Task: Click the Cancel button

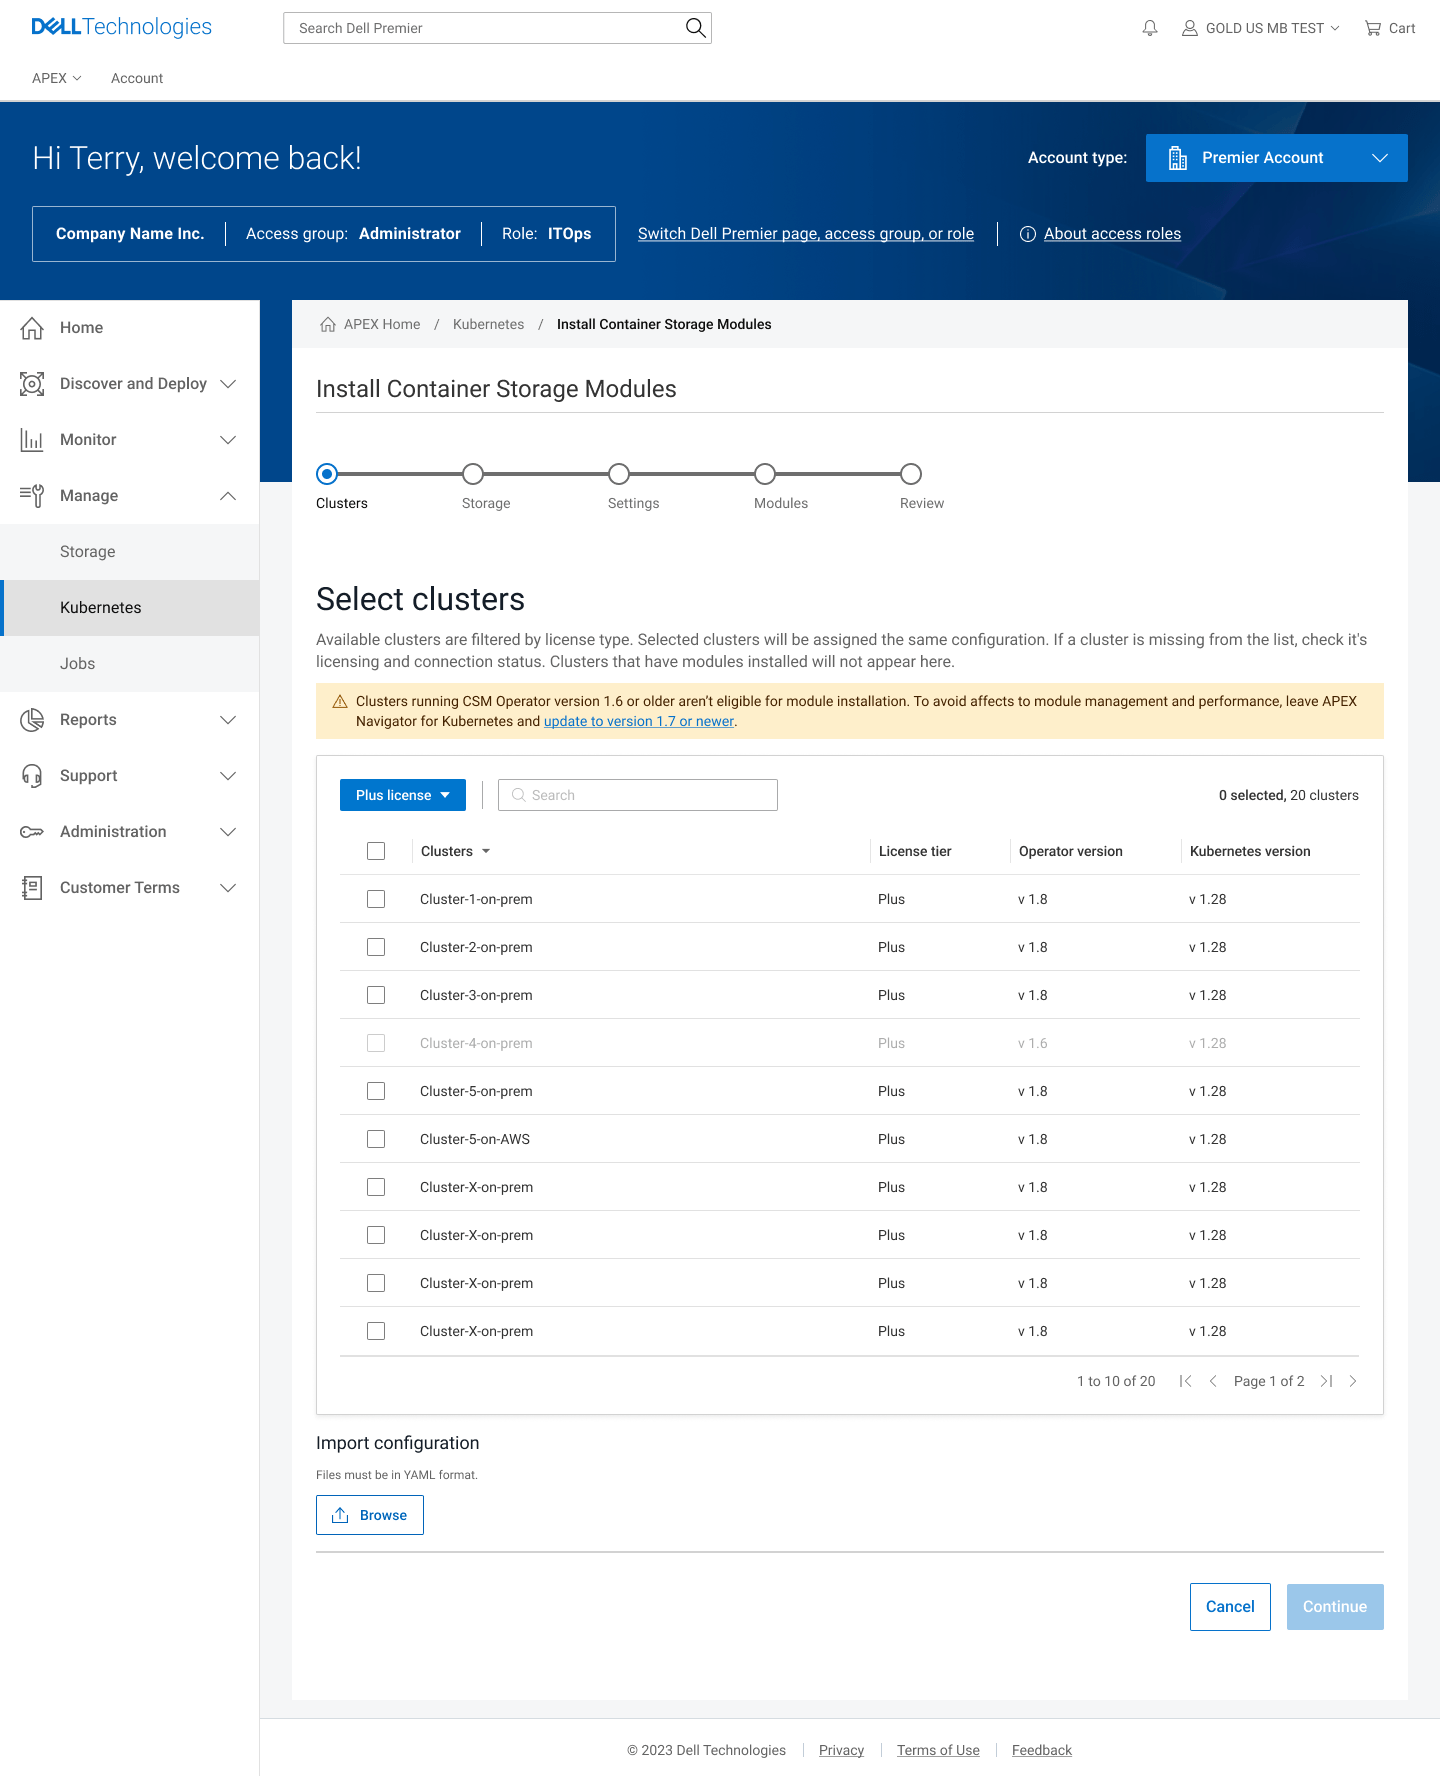Action: point(1230,1607)
